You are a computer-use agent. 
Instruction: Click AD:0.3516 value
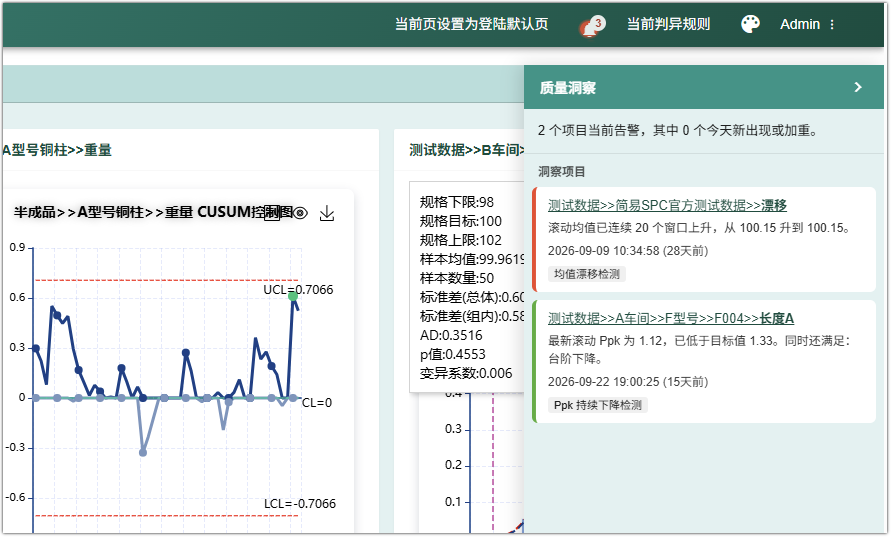pyautogui.click(x=451, y=335)
